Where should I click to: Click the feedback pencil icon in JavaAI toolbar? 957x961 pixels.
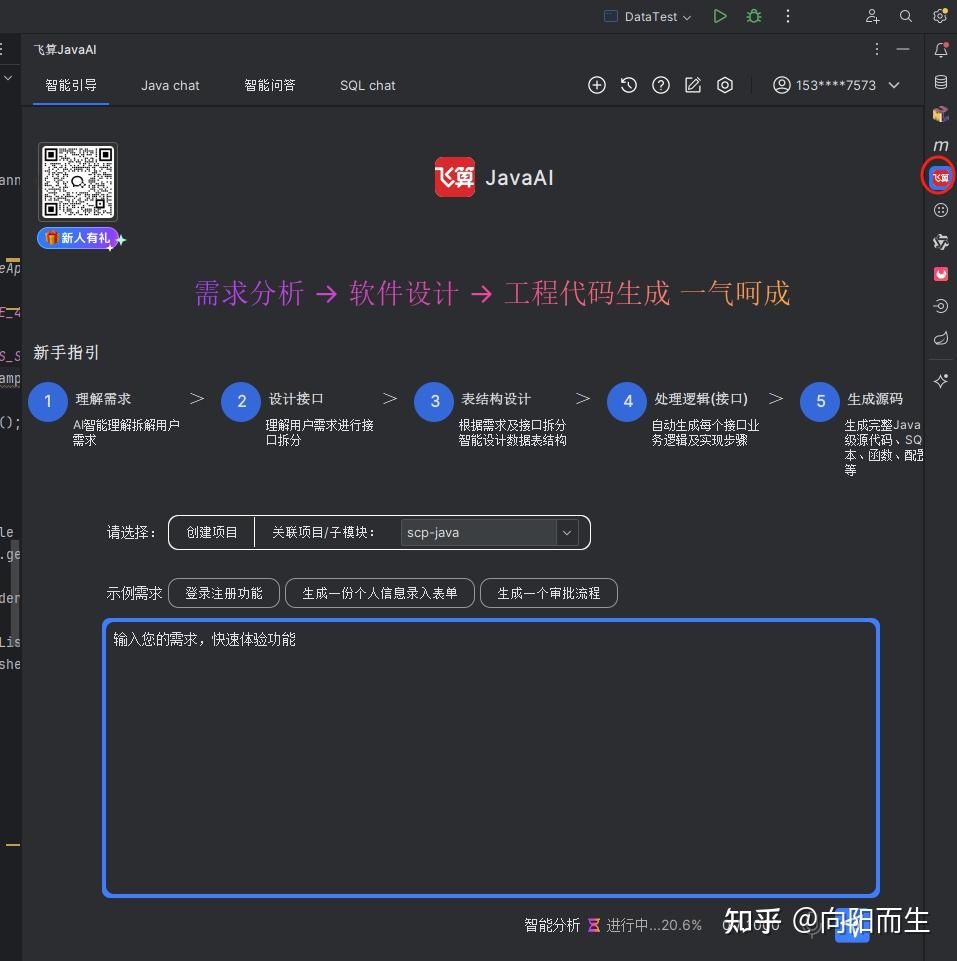click(692, 85)
